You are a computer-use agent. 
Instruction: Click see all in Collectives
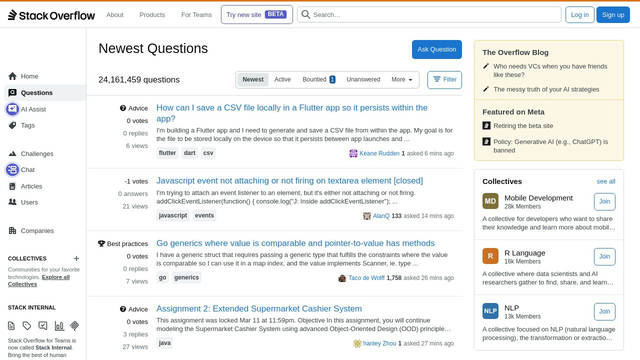pyautogui.click(x=606, y=181)
